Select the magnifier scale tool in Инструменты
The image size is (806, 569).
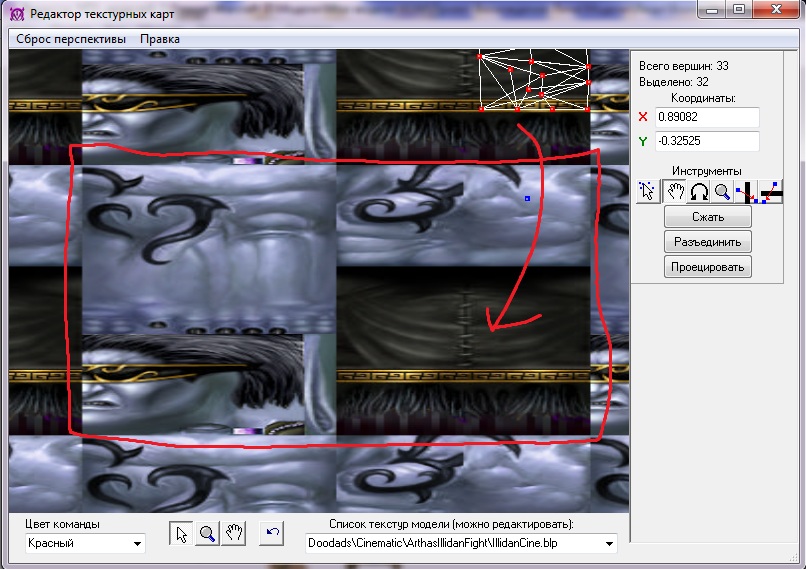[723, 192]
